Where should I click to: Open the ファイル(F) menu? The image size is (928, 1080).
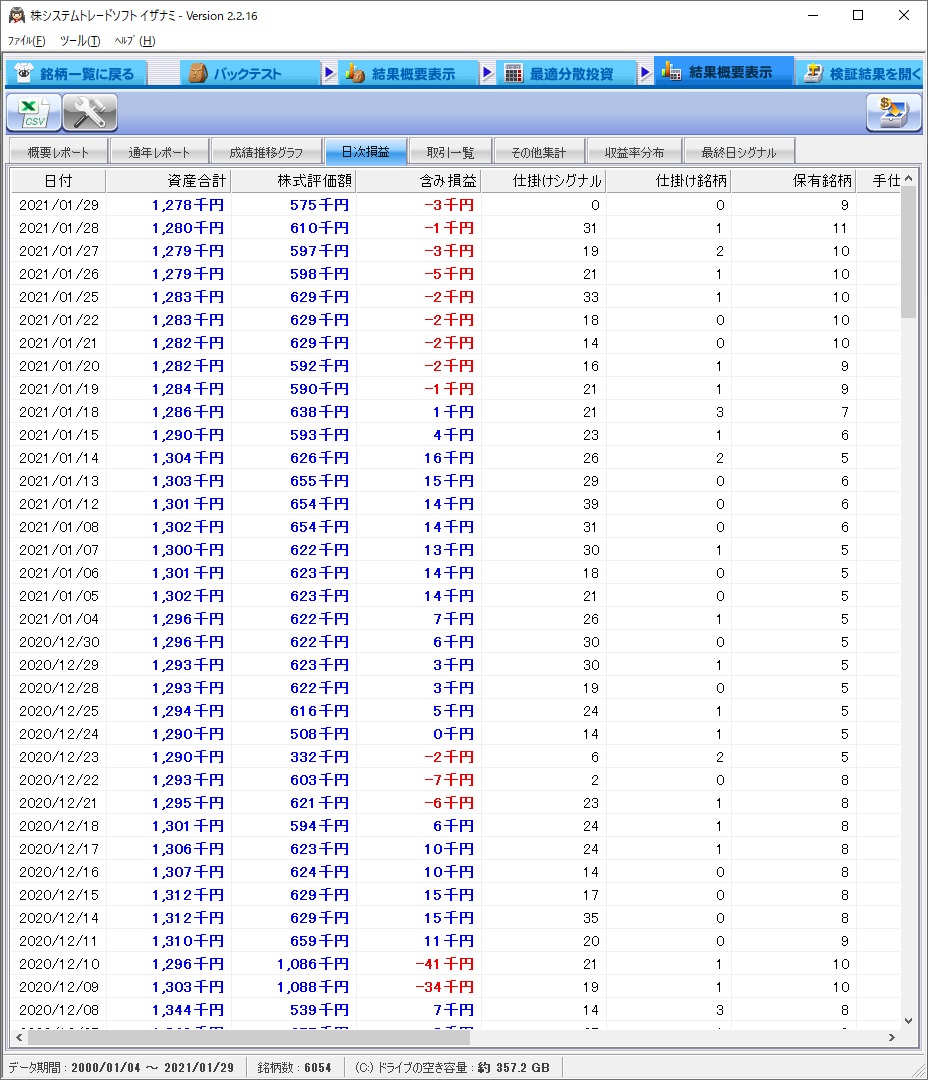(27, 41)
